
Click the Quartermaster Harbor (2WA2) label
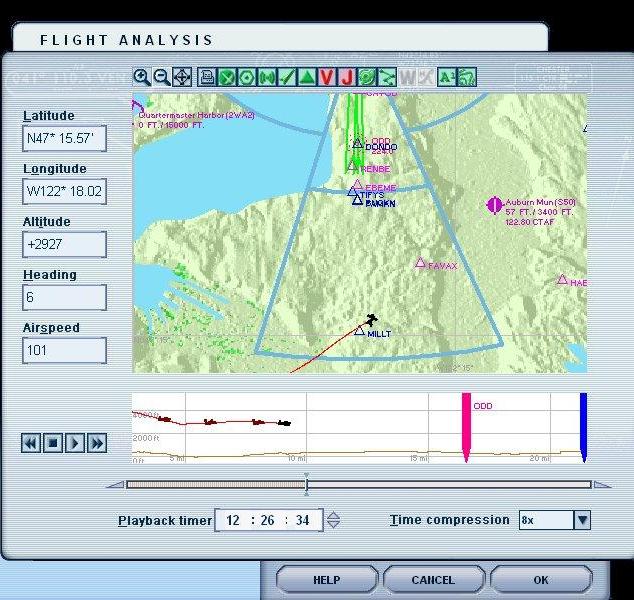[x=197, y=115]
